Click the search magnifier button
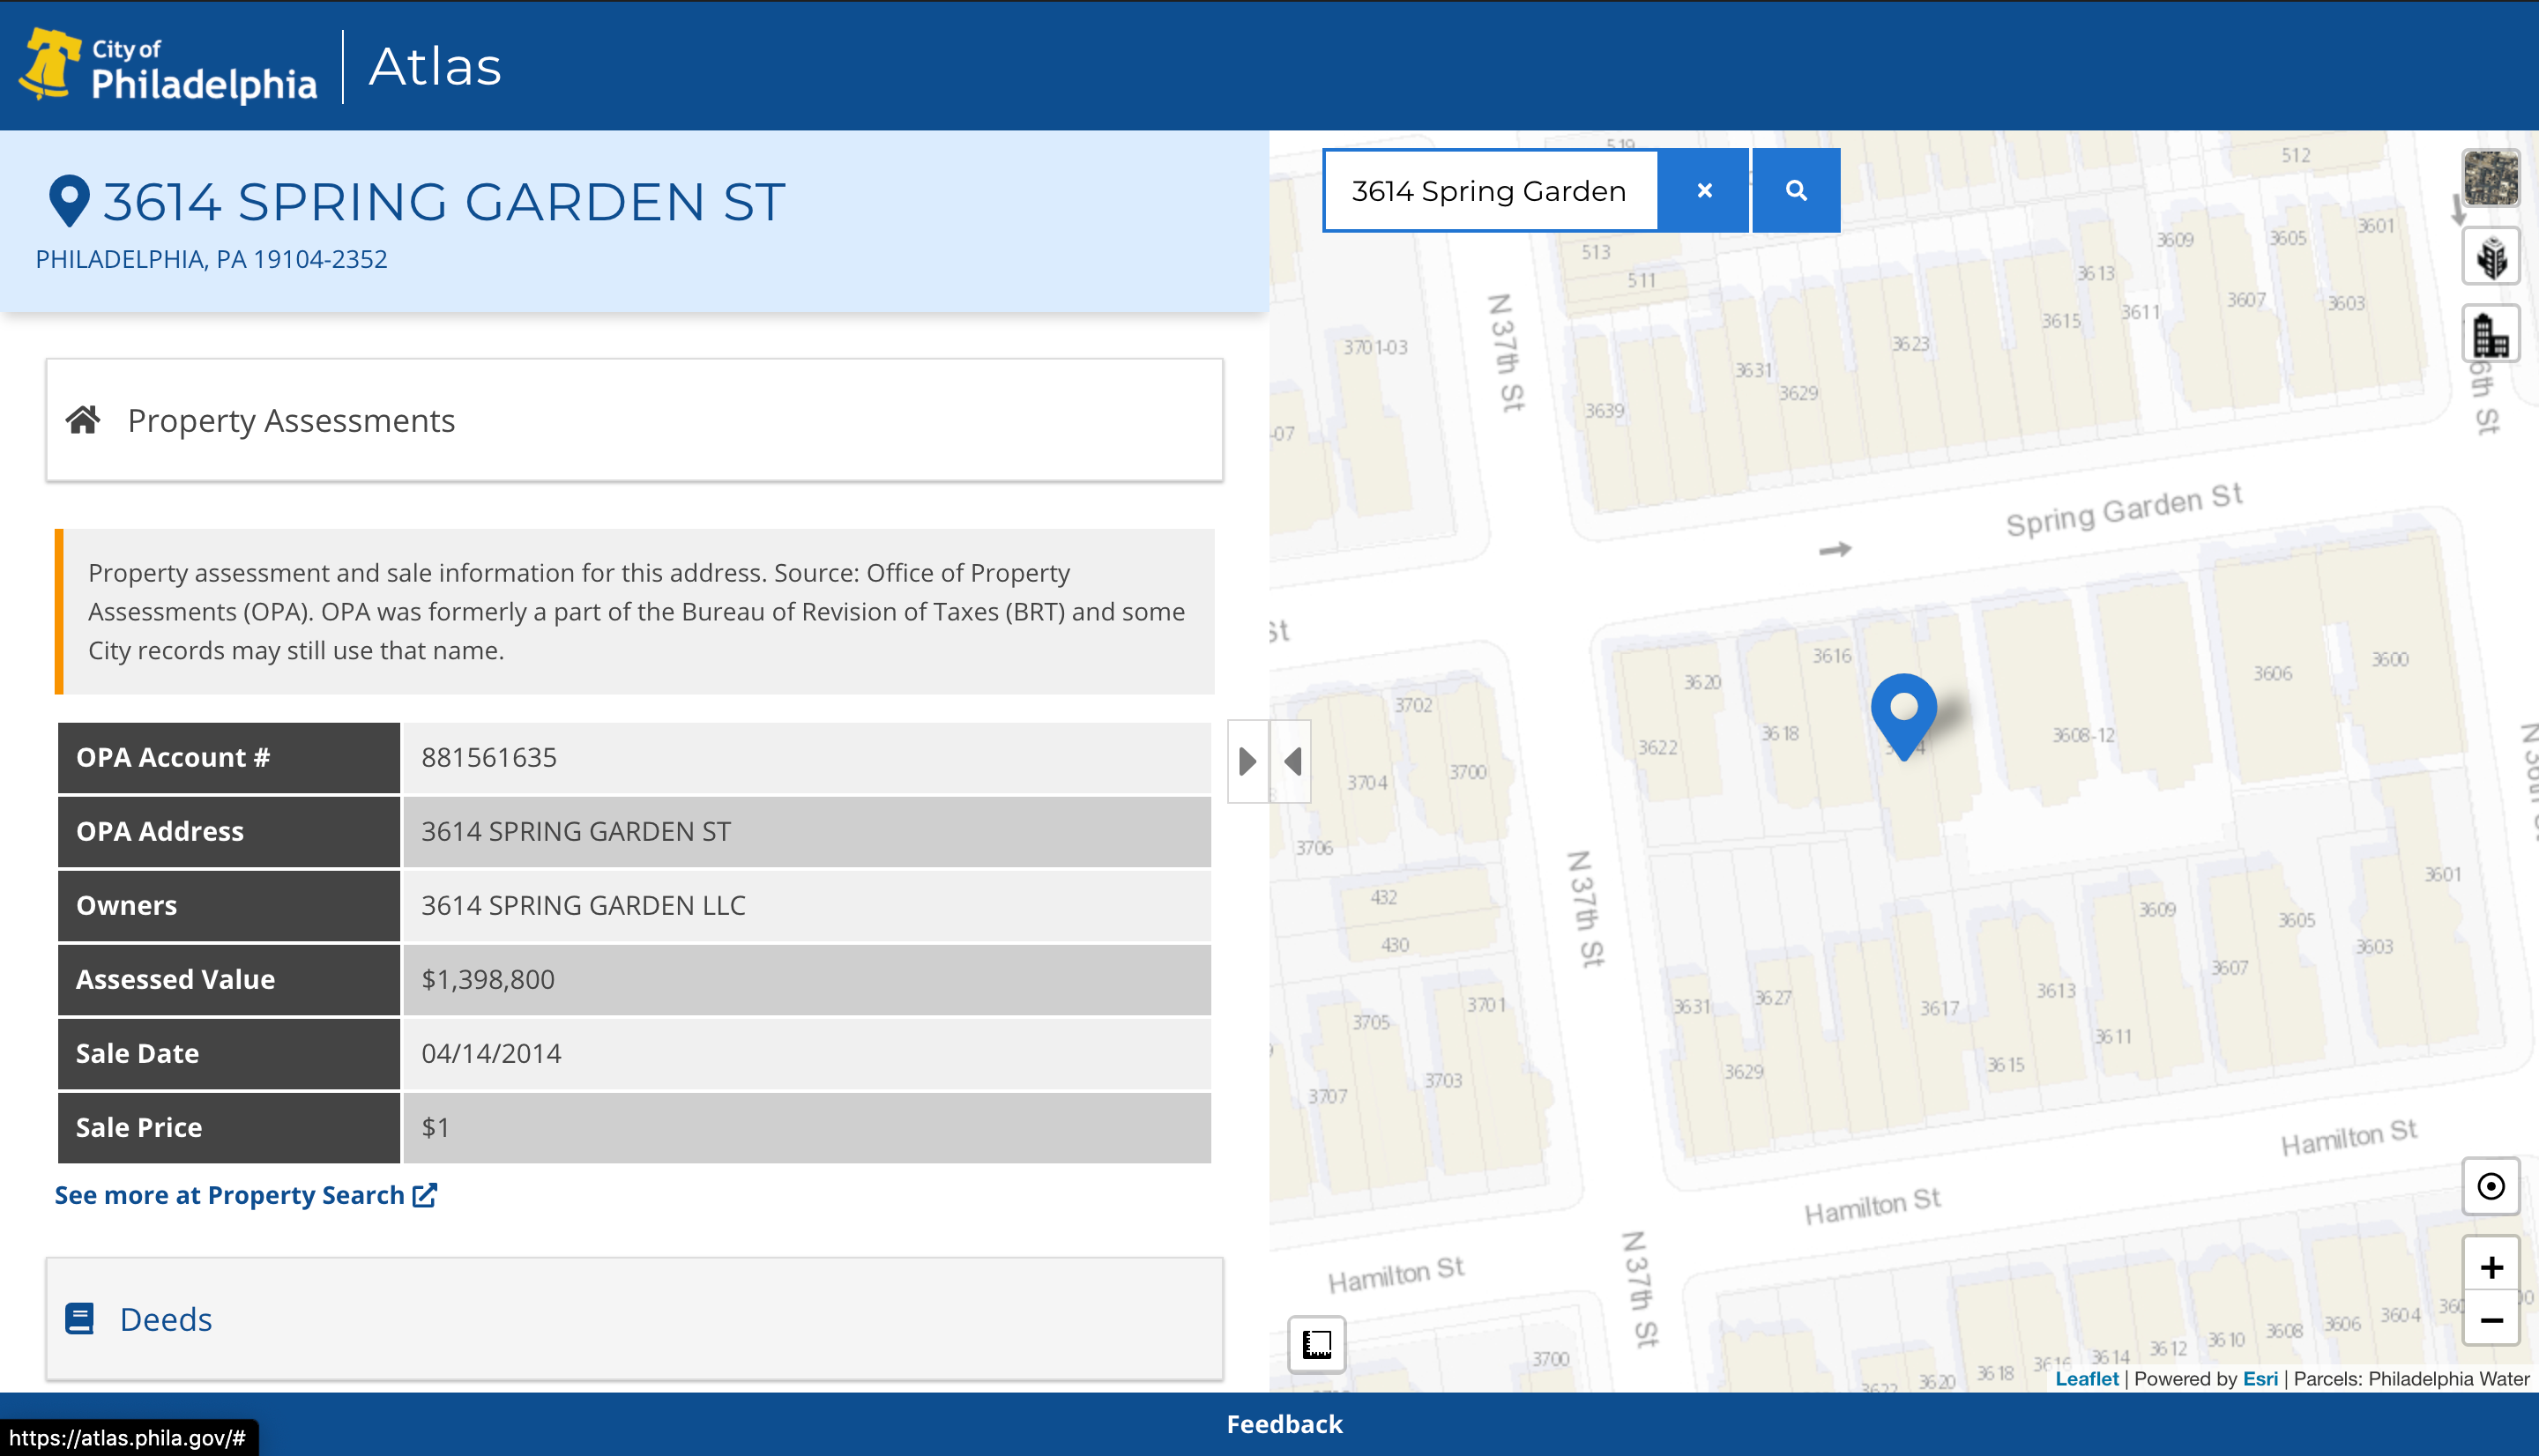The width and height of the screenshot is (2539, 1456). [x=1795, y=190]
